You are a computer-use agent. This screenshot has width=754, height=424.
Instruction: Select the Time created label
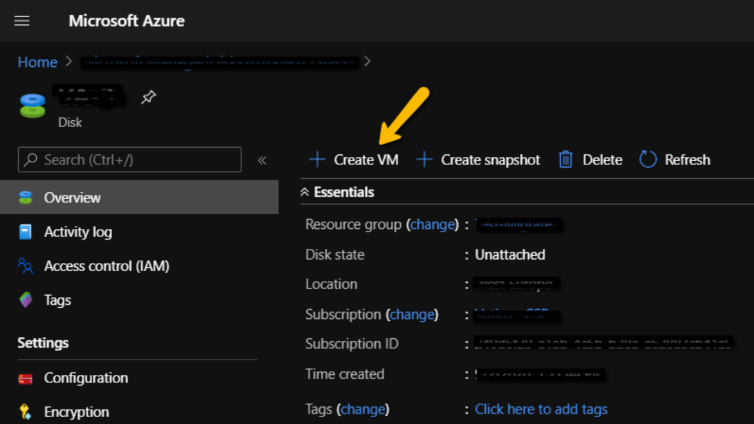coord(345,374)
